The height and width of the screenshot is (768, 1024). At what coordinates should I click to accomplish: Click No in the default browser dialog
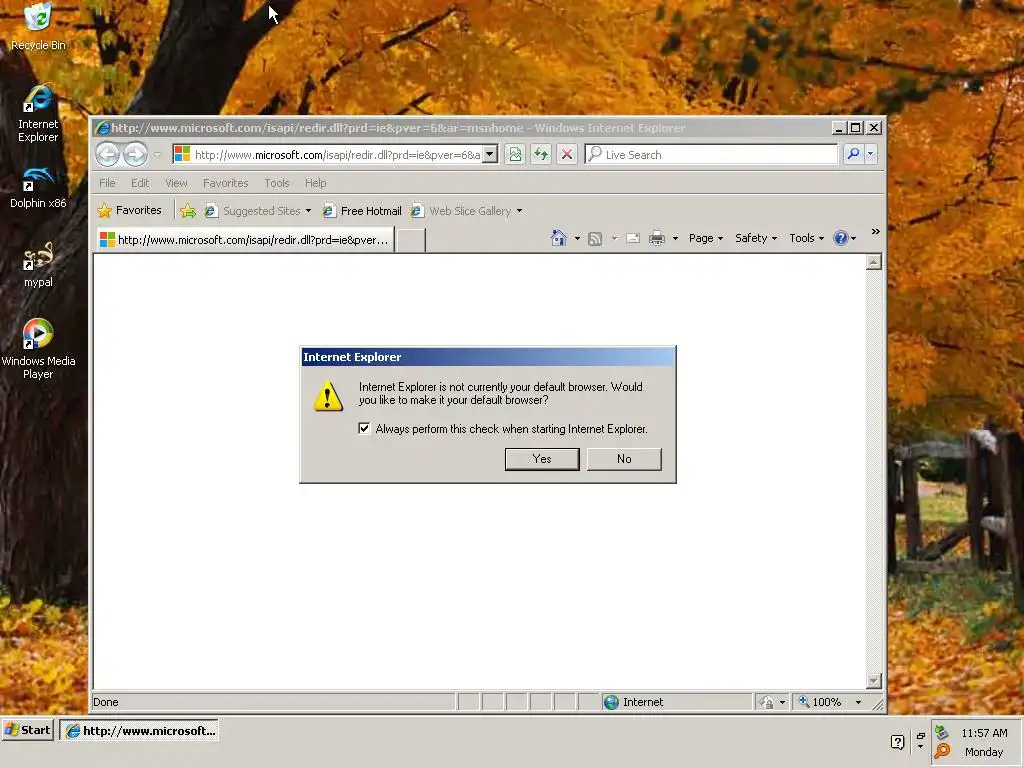[x=624, y=458]
